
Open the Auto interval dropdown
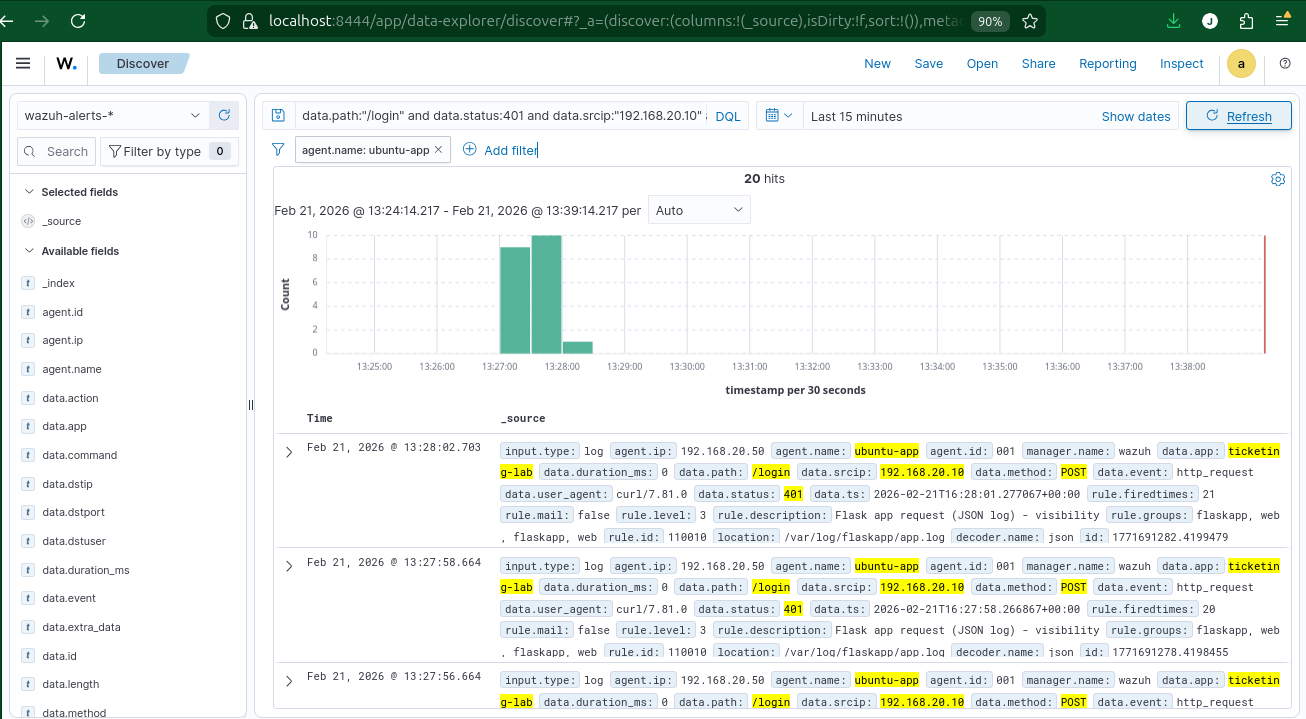pyautogui.click(x=699, y=210)
